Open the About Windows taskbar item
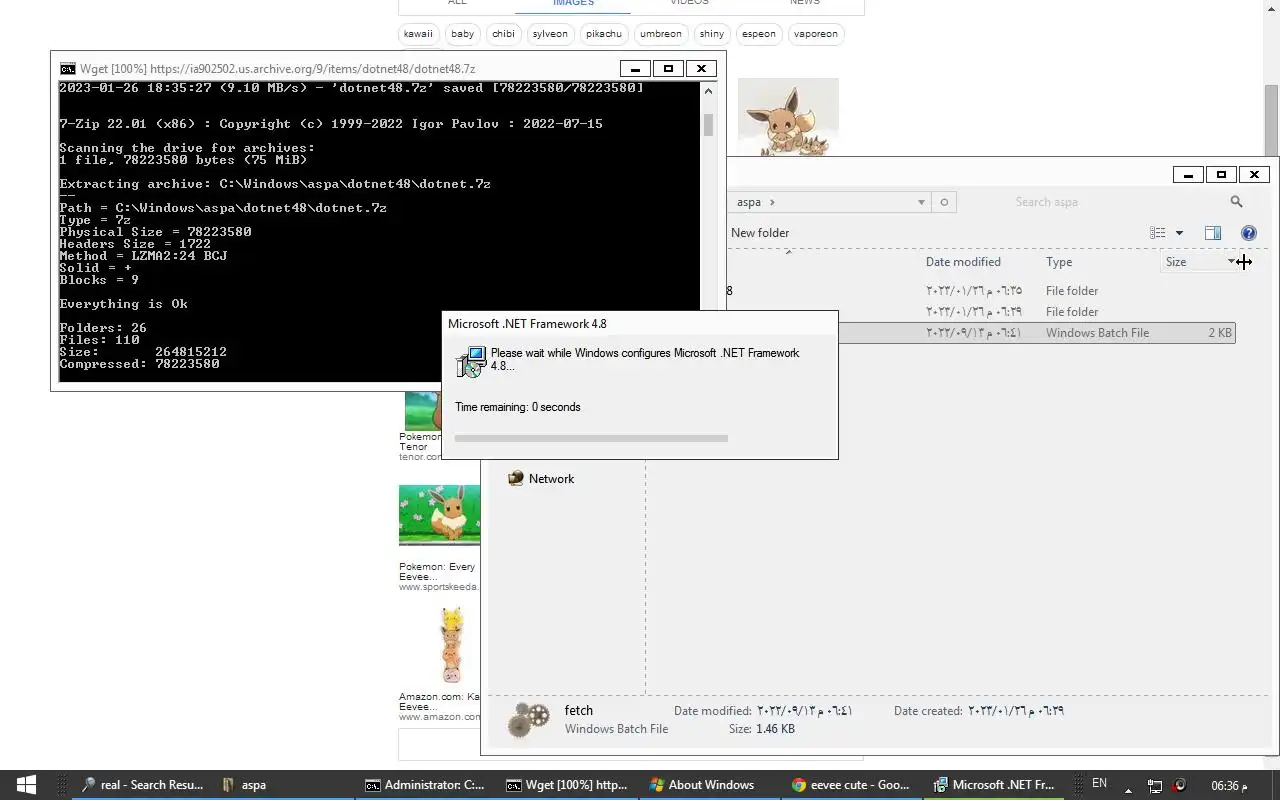 (x=709, y=785)
